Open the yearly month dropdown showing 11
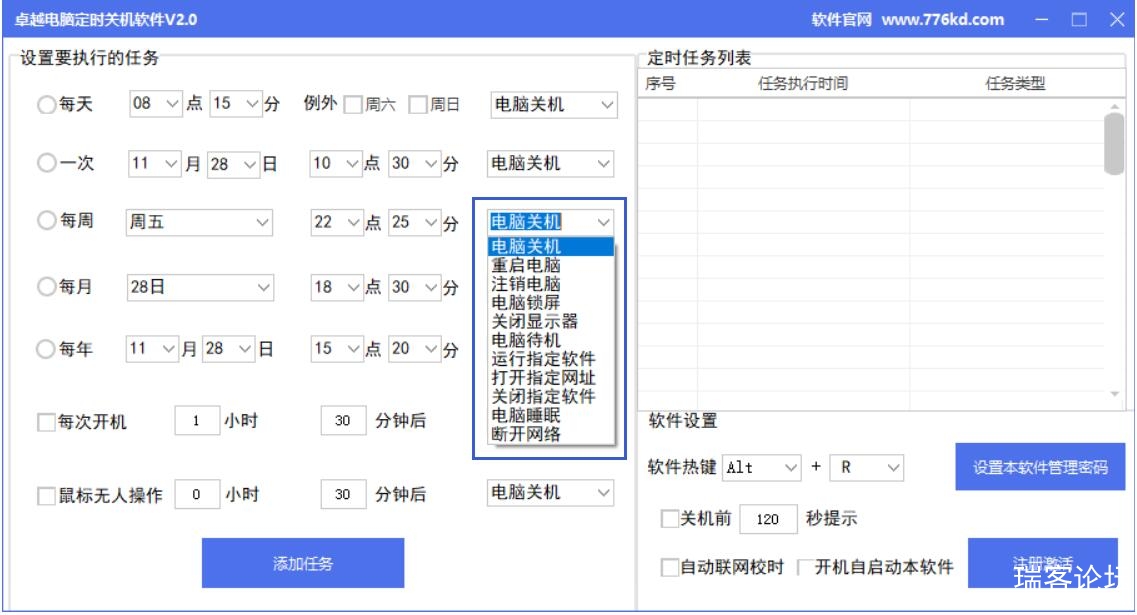Viewport: 1137px width, 615px height. pos(152,349)
